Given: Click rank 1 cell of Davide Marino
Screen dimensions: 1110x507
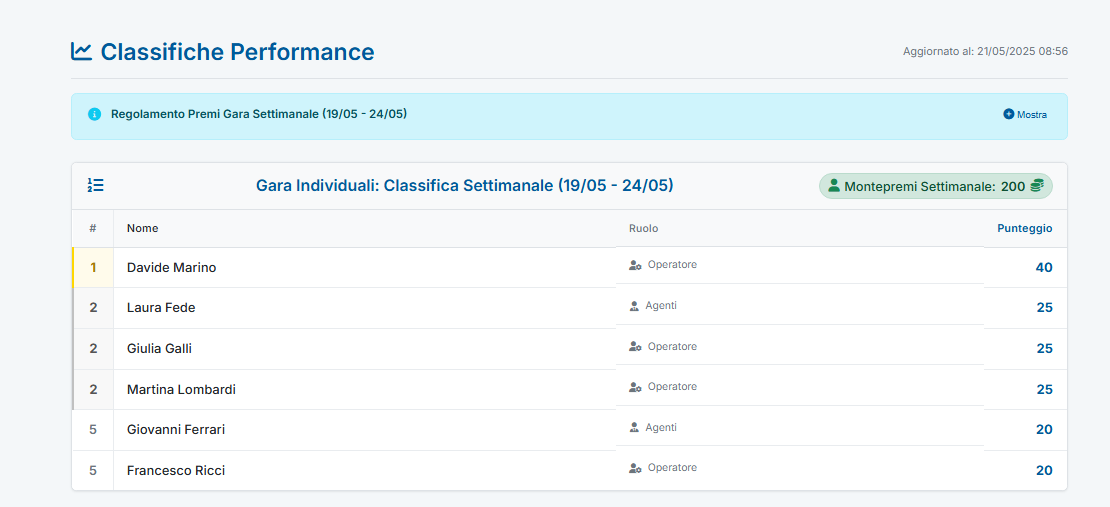Looking at the screenshot, I should (93, 268).
